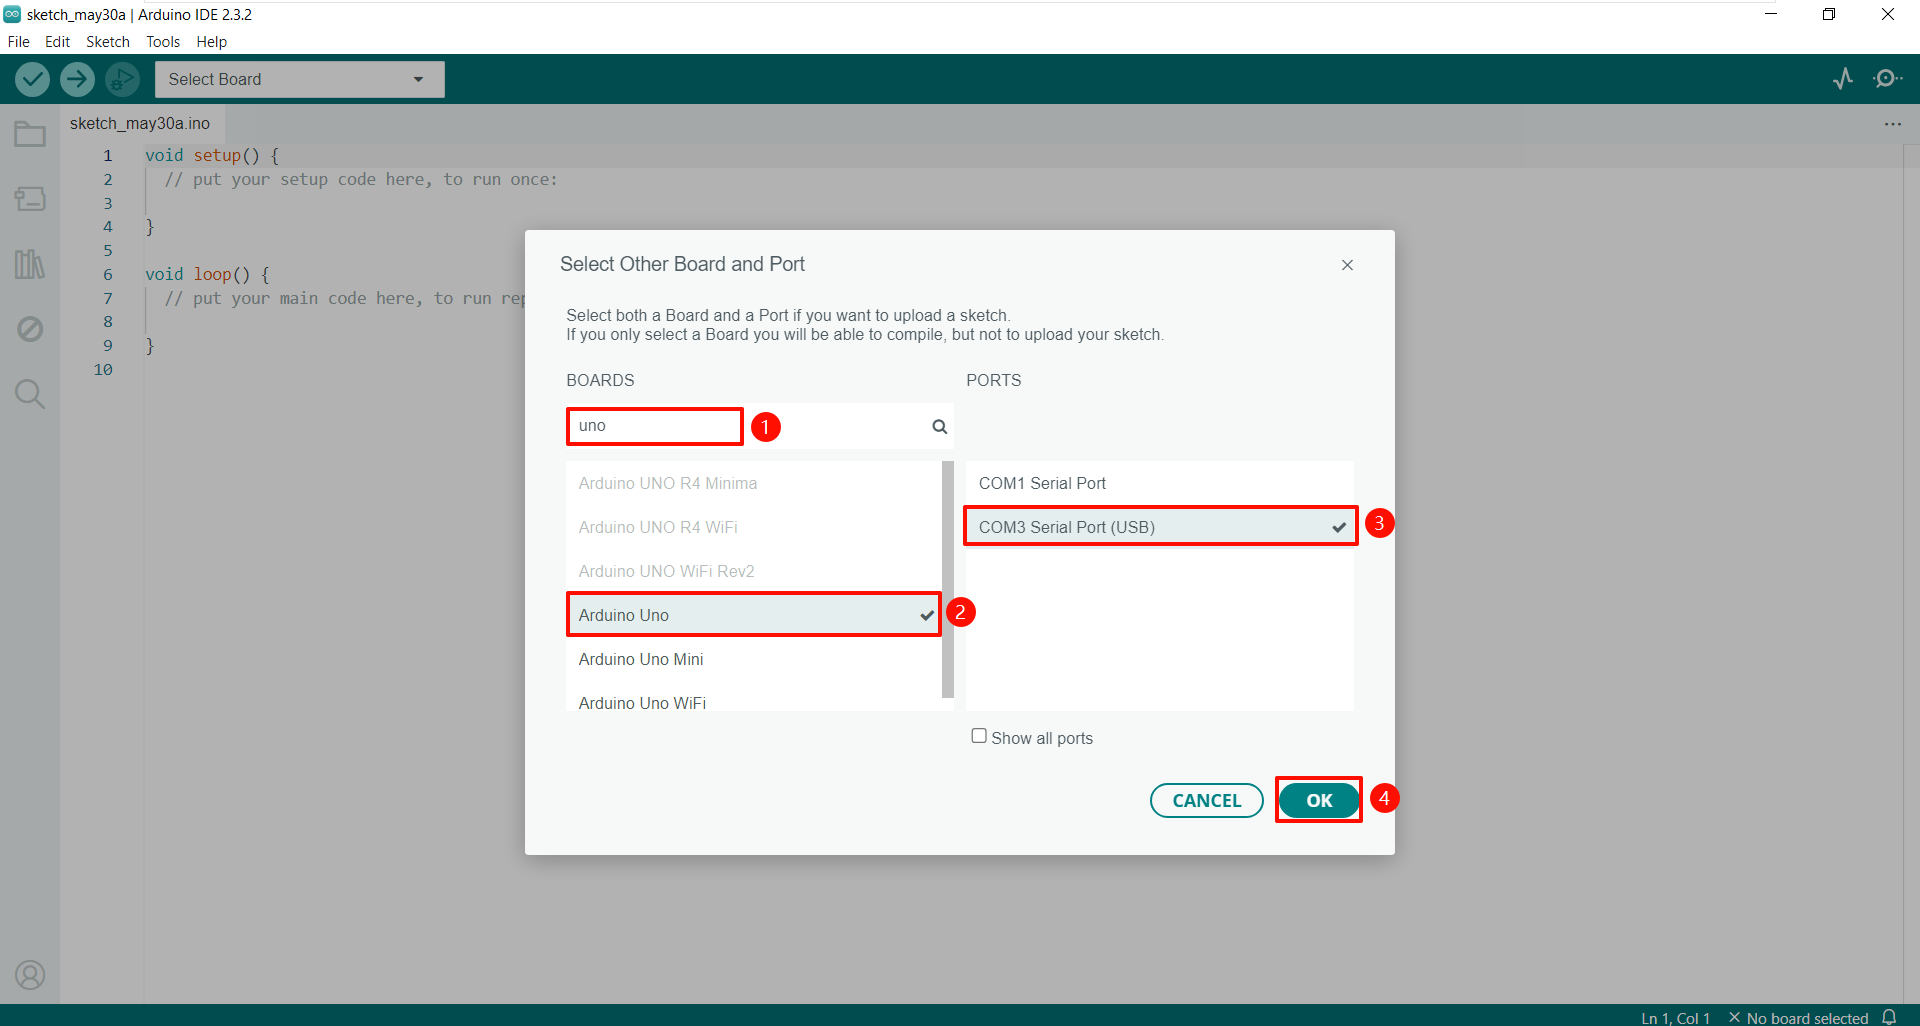The width and height of the screenshot is (1920, 1026).
Task: Click the Upload arrow button
Action: click(77, 79)
